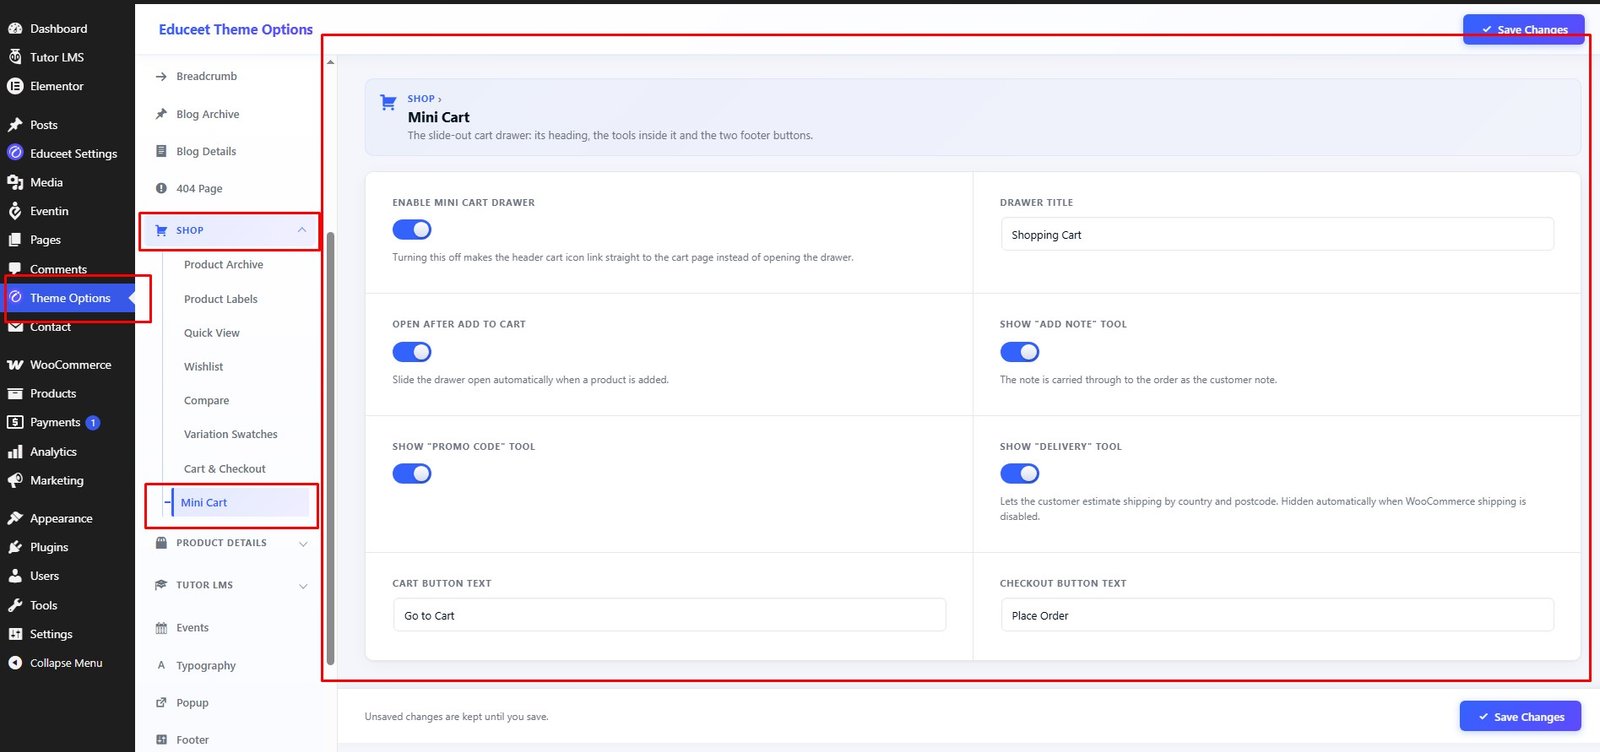
Task: Expand the Product Details section chevron
Action: coord(303,544)
